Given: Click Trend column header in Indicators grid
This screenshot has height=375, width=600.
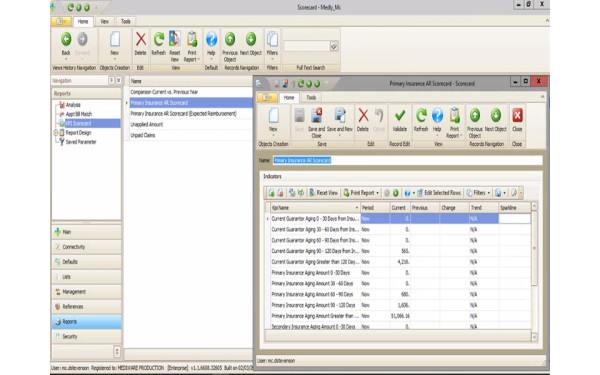Looking at the screenshot, I should (x=484, y=208).
